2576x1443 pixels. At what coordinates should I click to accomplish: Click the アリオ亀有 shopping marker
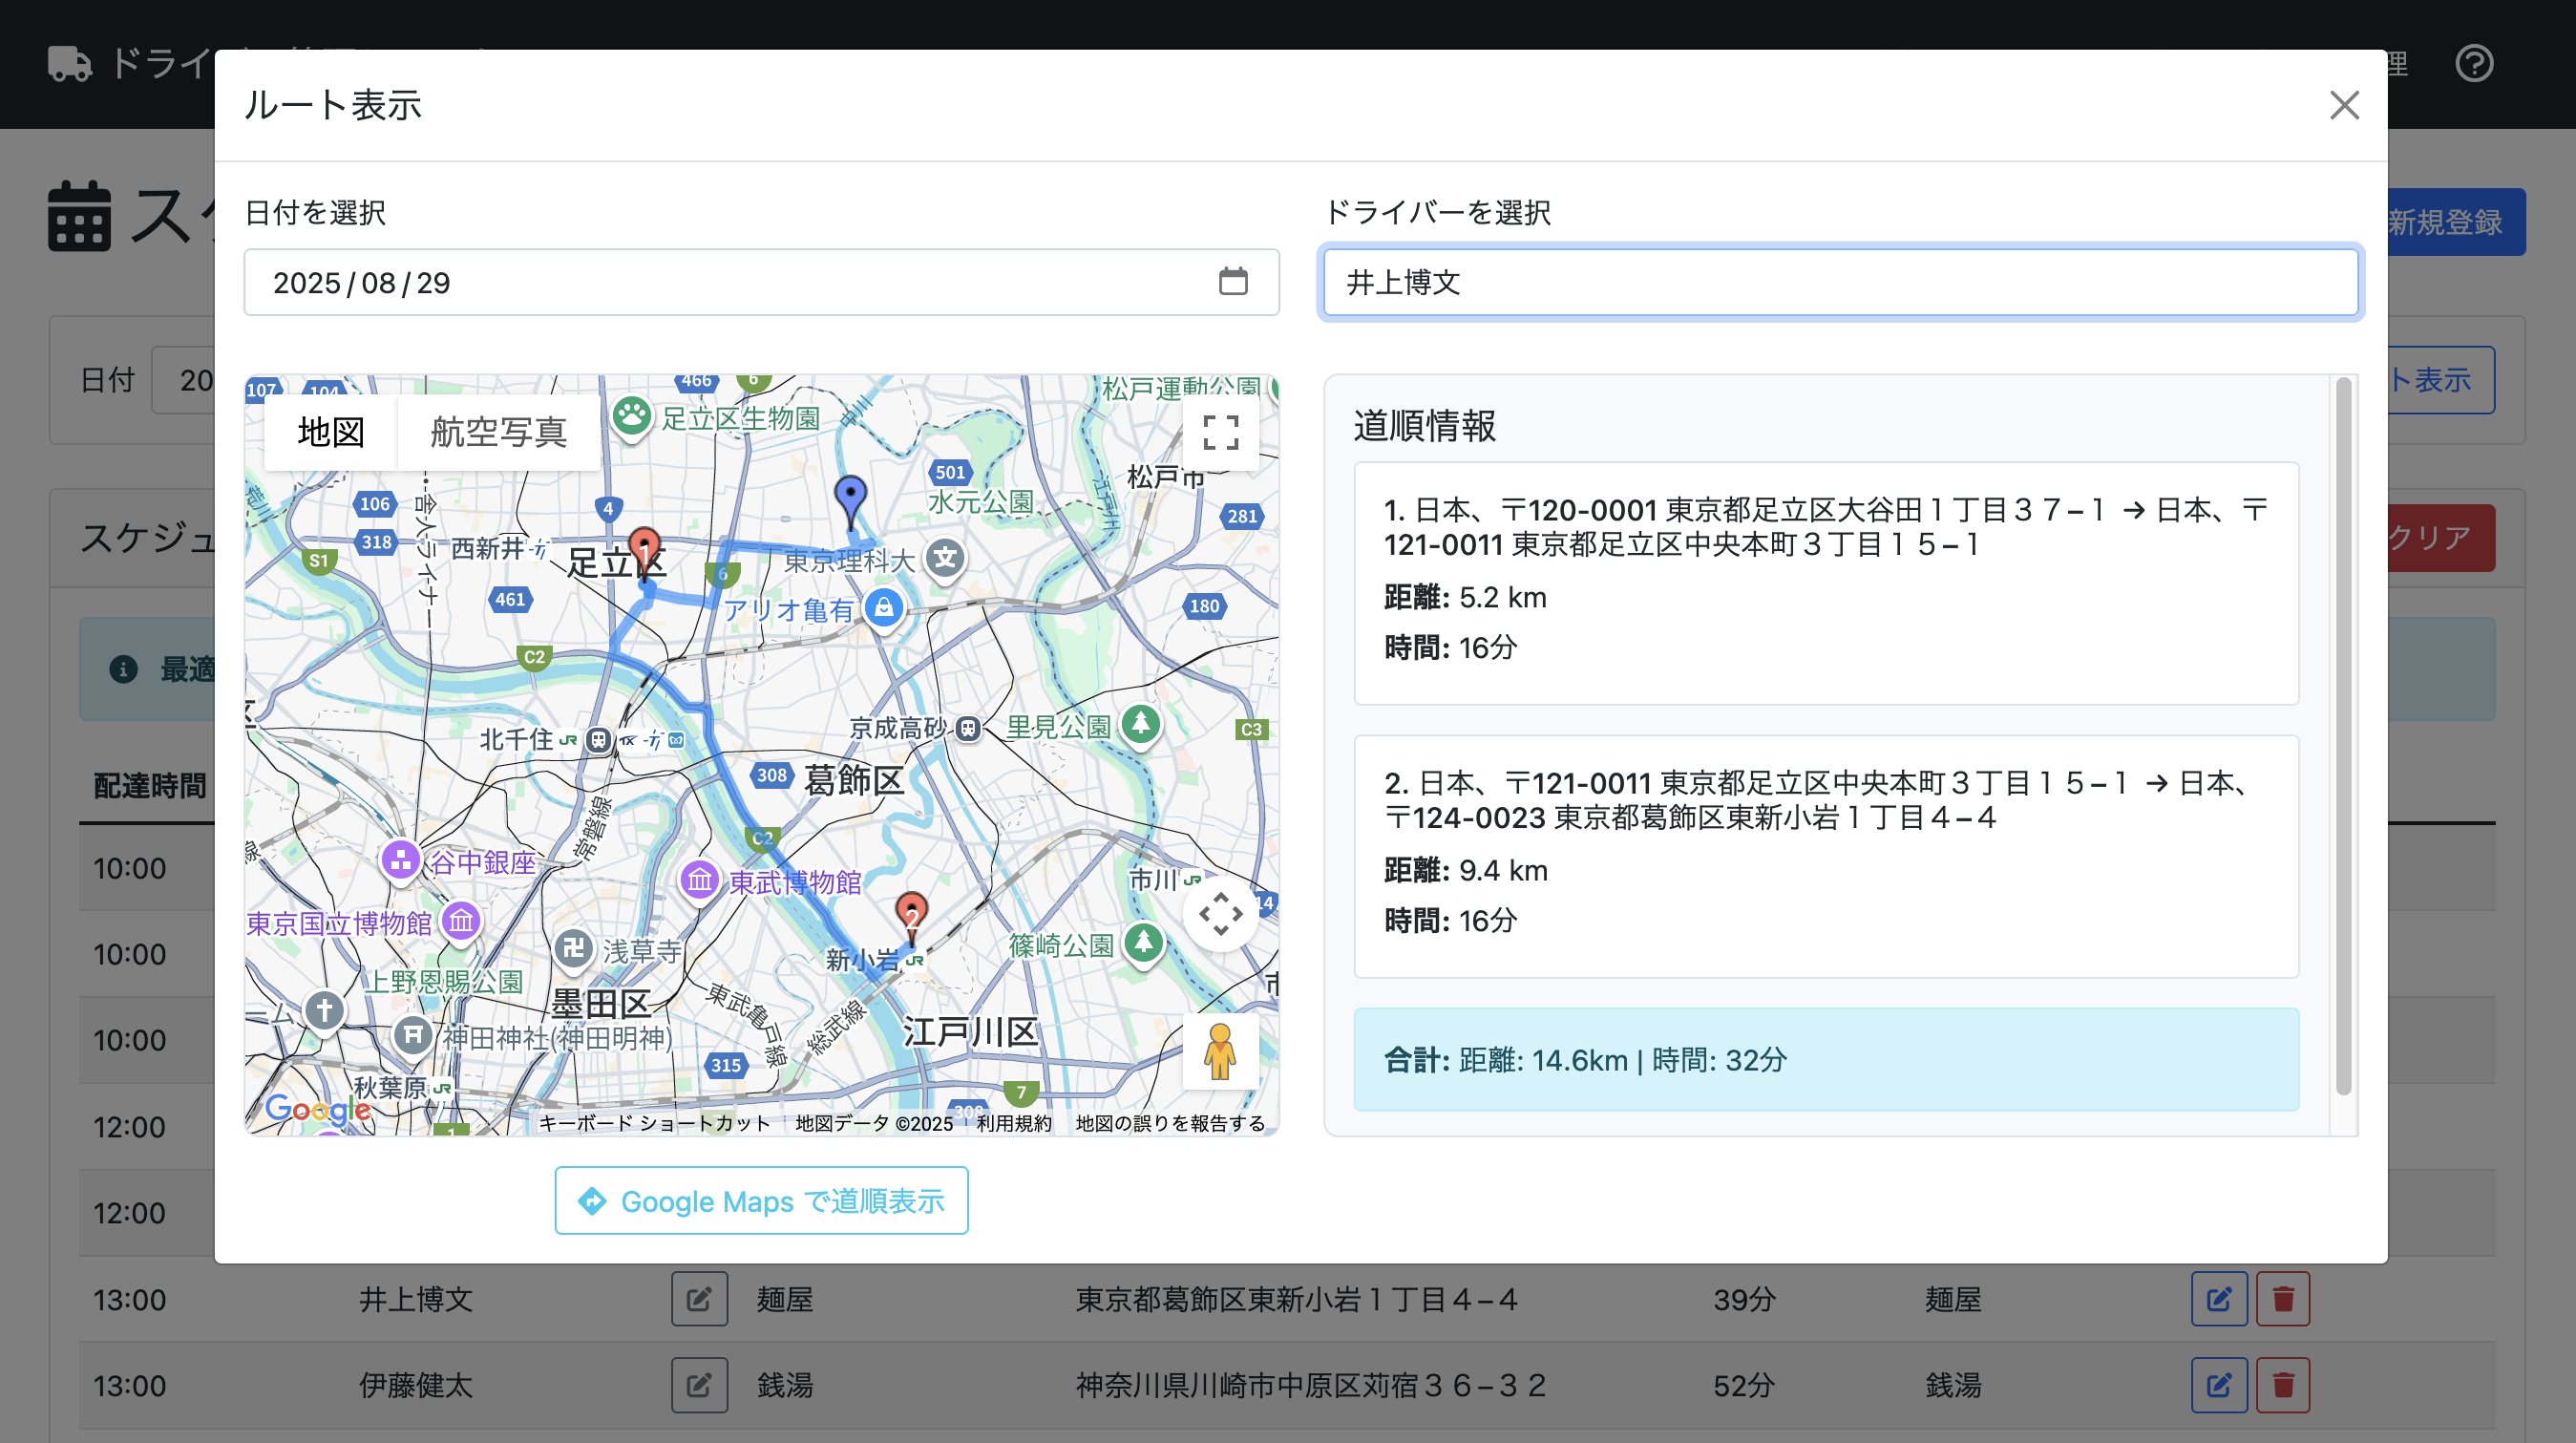pos(884,608)
